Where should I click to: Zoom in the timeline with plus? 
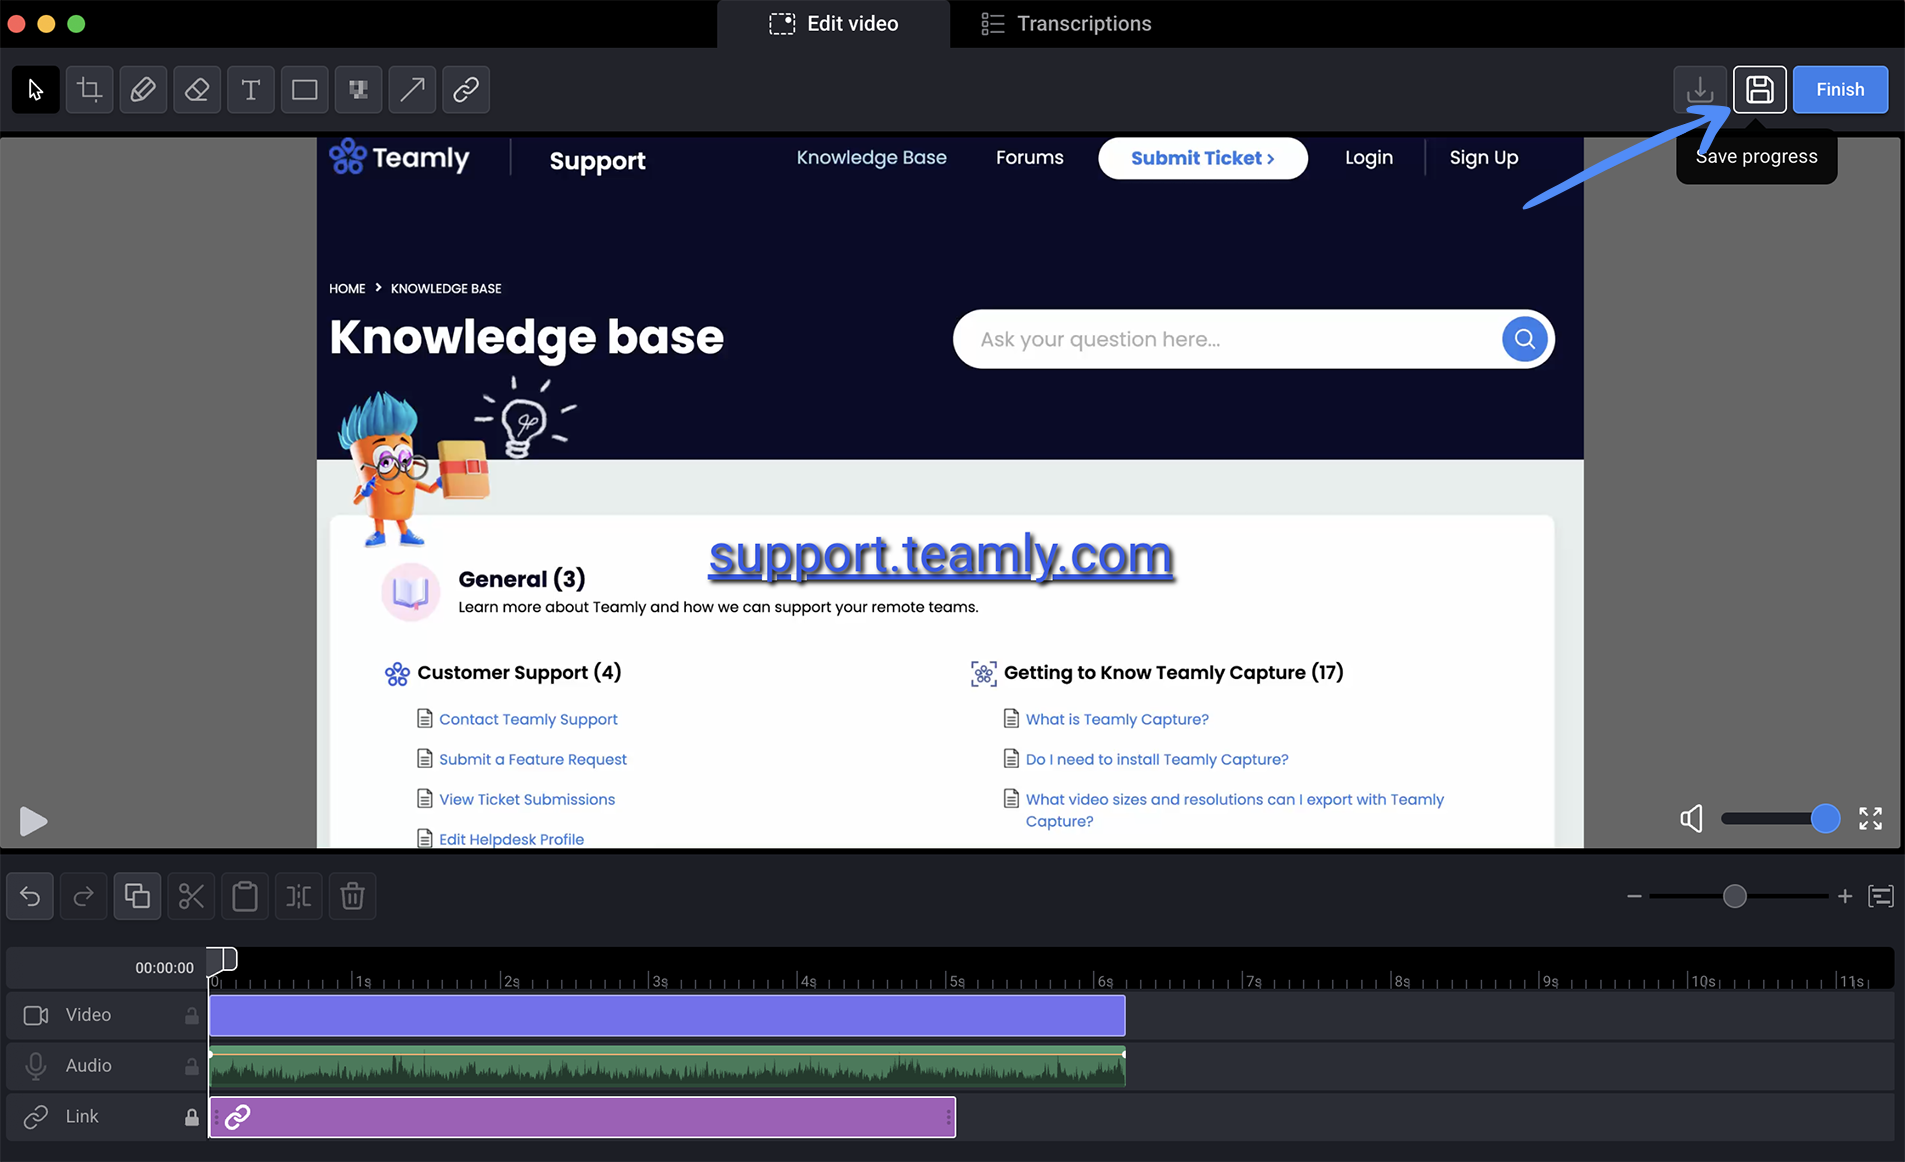pos(1845,896)
